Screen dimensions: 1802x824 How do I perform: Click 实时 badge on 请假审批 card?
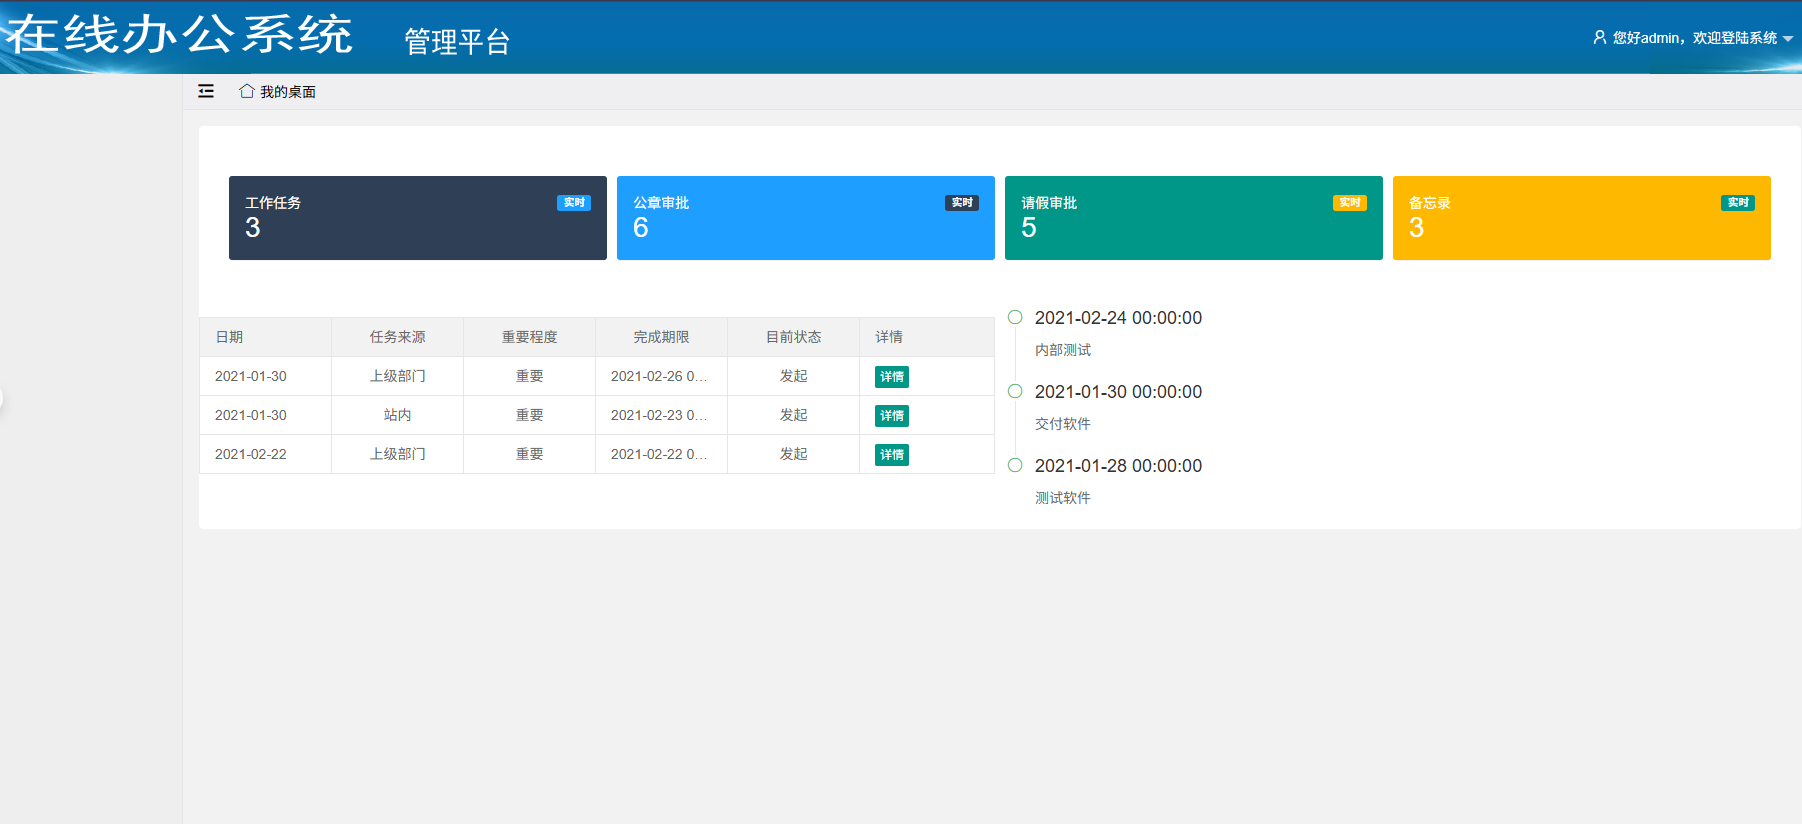click(1349, 203)
